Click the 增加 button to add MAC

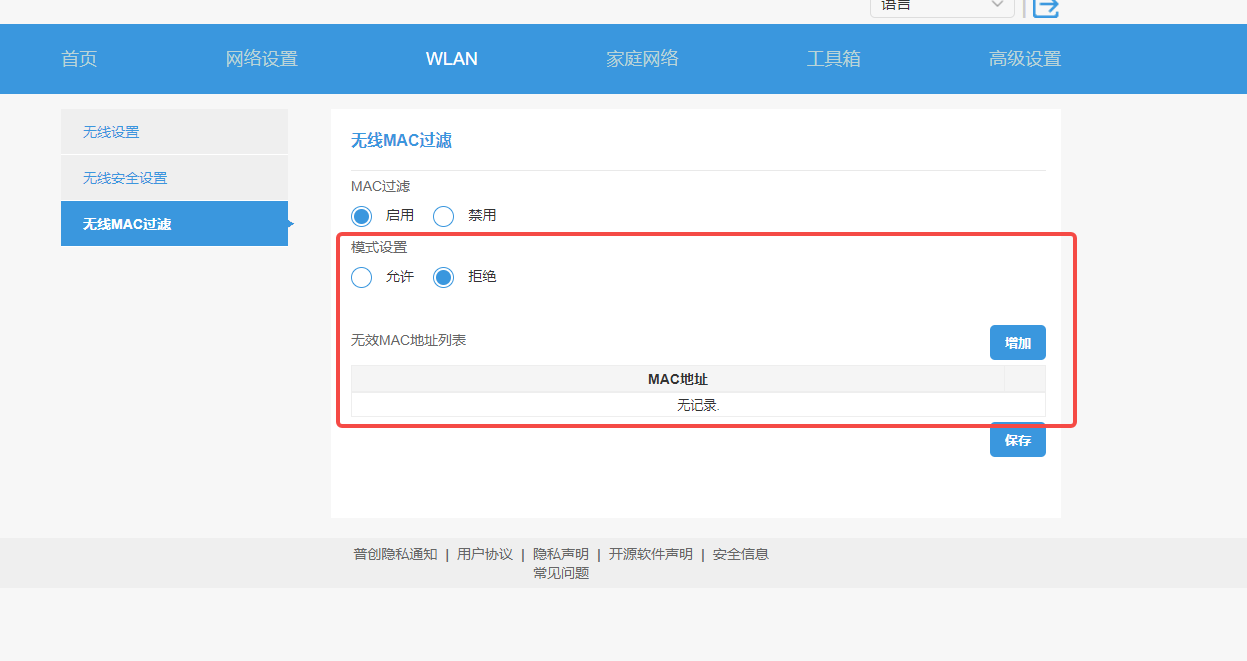(1017, 343)
